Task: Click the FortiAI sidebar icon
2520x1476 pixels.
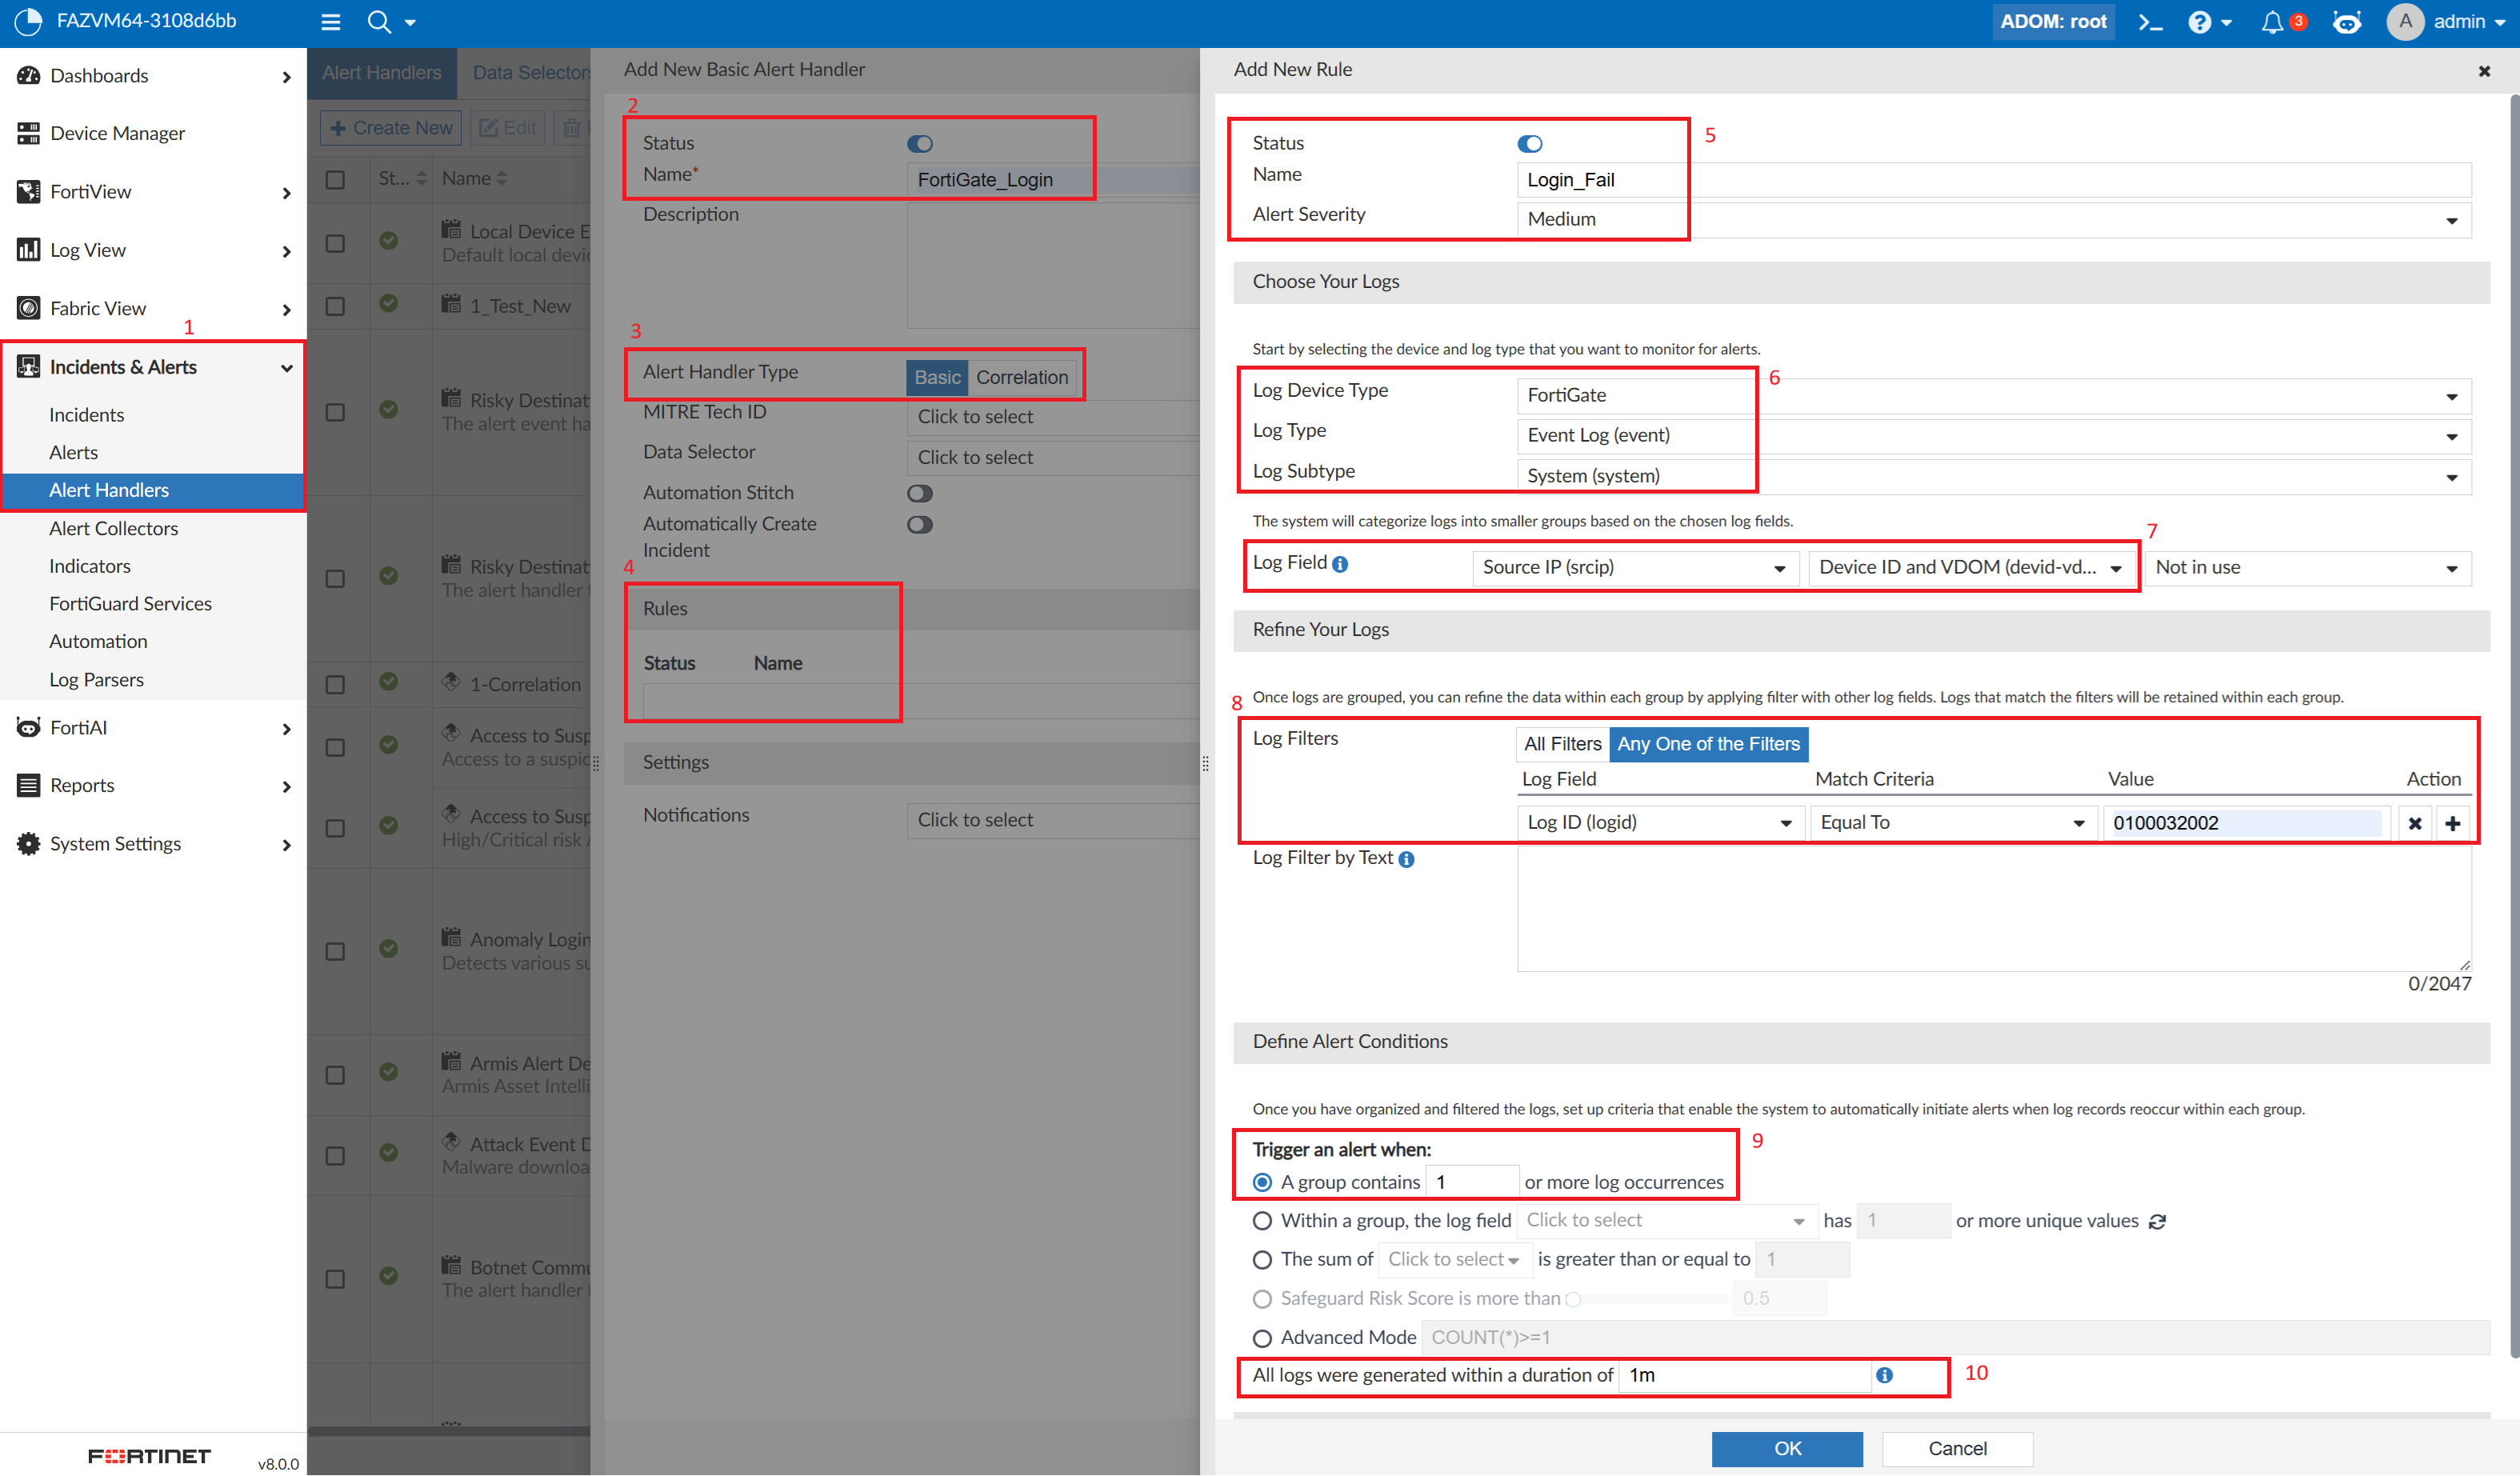Action: pos(28,727)
